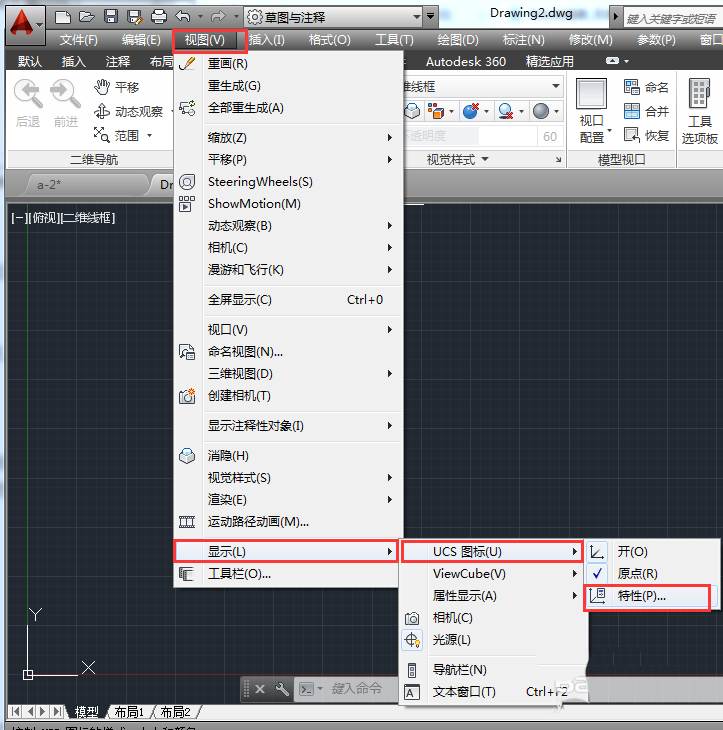This screenshot has width=723, height=730.
Task: Click the opacity value field showing 60
Action: coord(550,136)
